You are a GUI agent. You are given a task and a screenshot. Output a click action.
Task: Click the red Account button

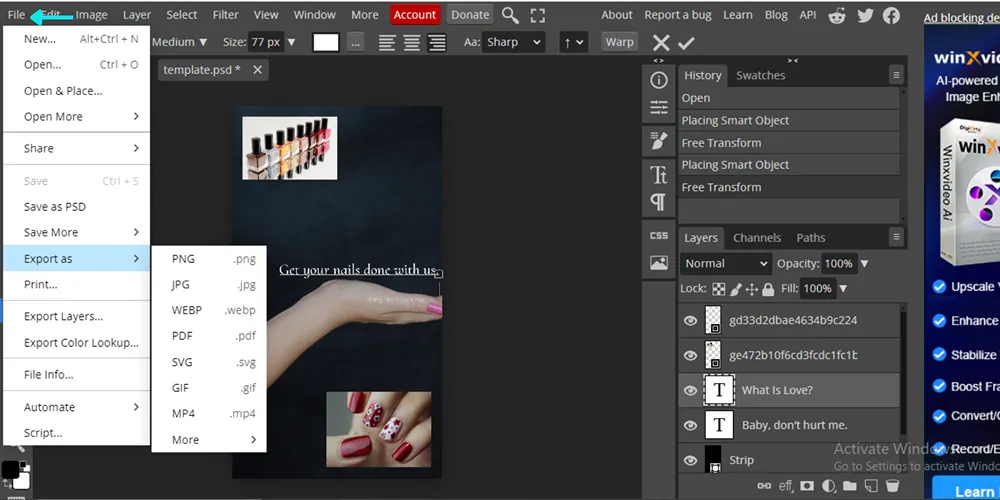(415, 15)
